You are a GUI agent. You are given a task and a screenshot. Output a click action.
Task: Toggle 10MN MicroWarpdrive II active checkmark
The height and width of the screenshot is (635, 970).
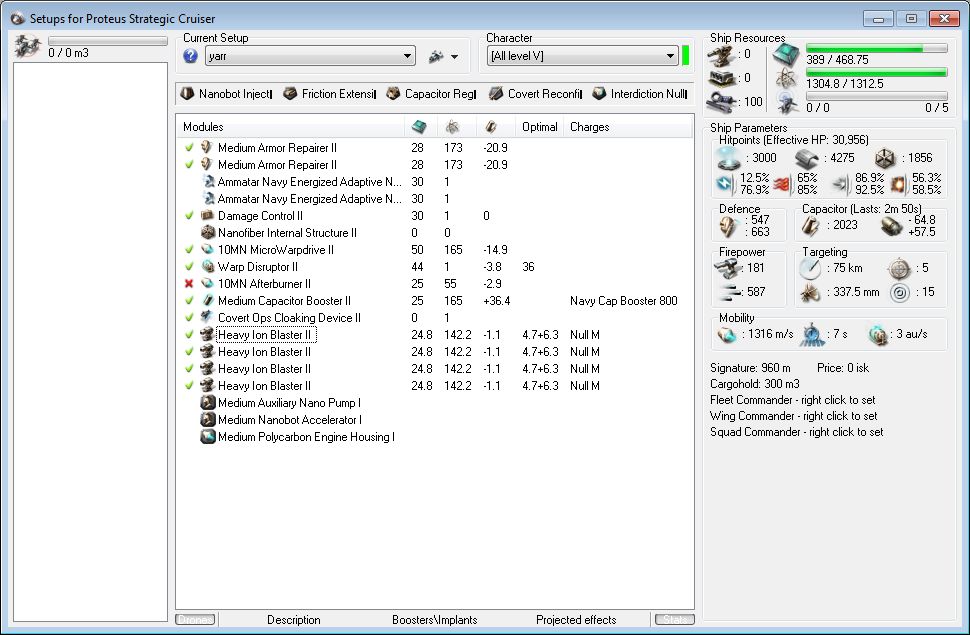click(x=189, y=250)
